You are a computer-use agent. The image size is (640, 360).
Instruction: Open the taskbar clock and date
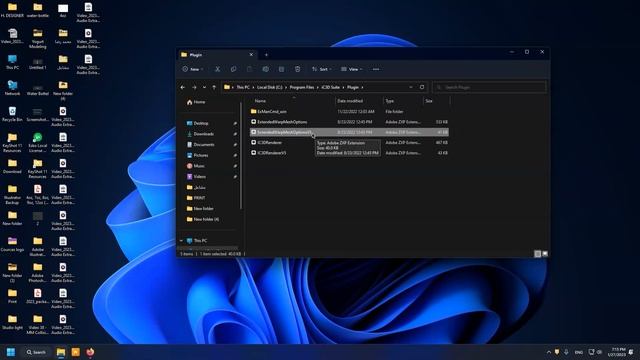point(616,352)
